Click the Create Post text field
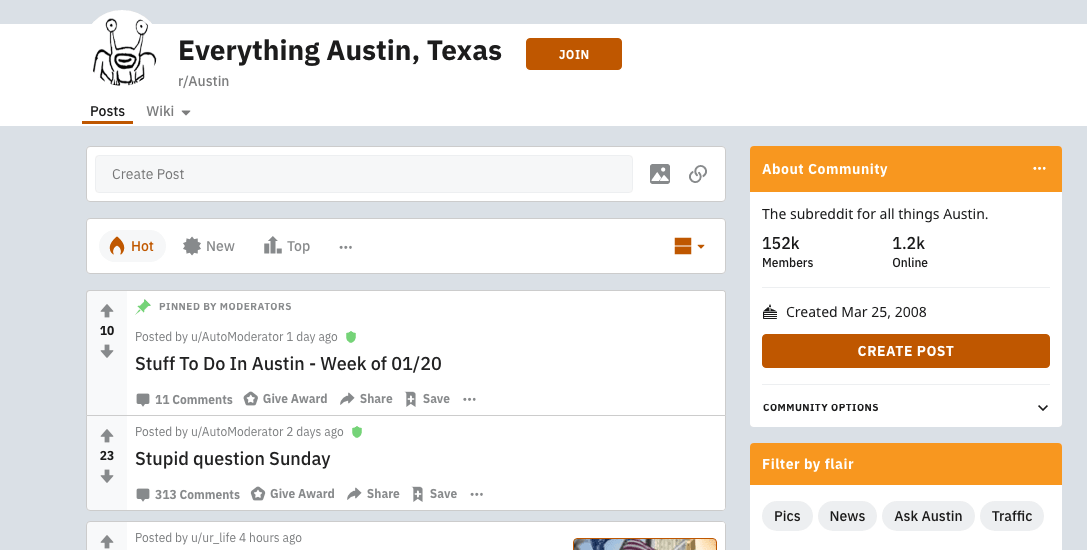This screenshot has width=1087, height=550. 364,174
